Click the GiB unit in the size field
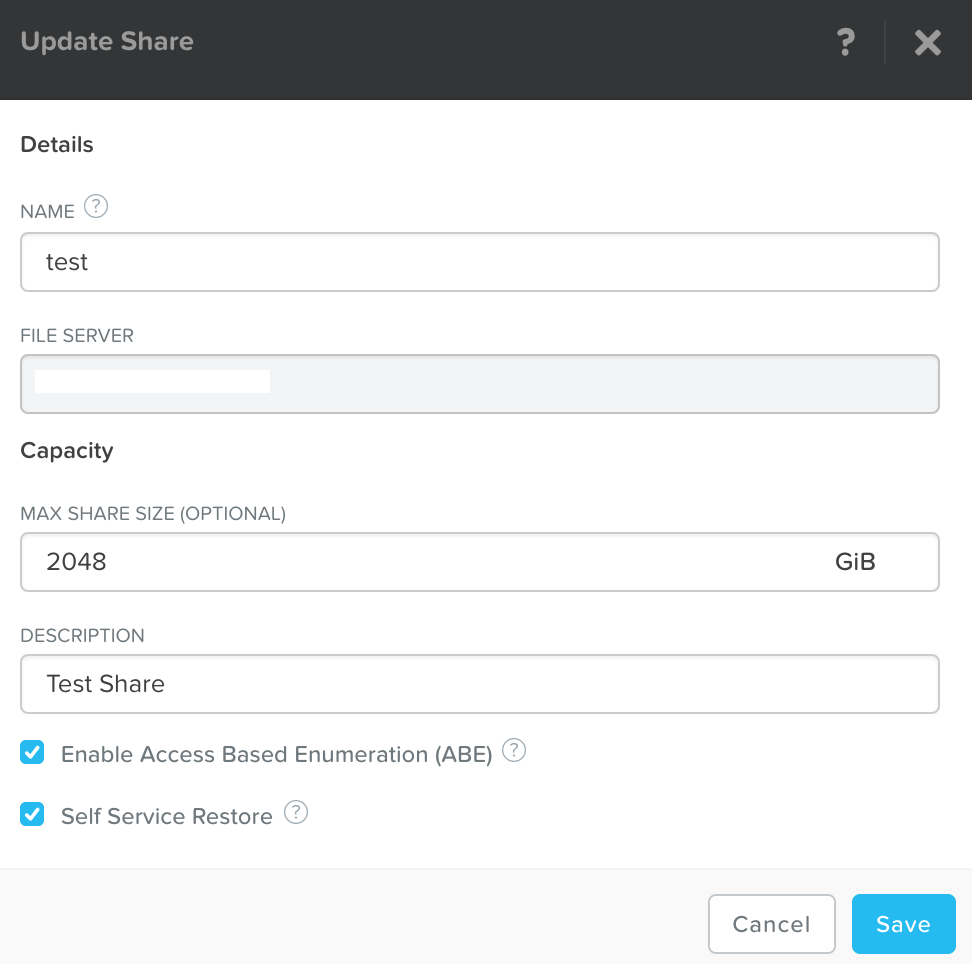 tap(855, 562)
